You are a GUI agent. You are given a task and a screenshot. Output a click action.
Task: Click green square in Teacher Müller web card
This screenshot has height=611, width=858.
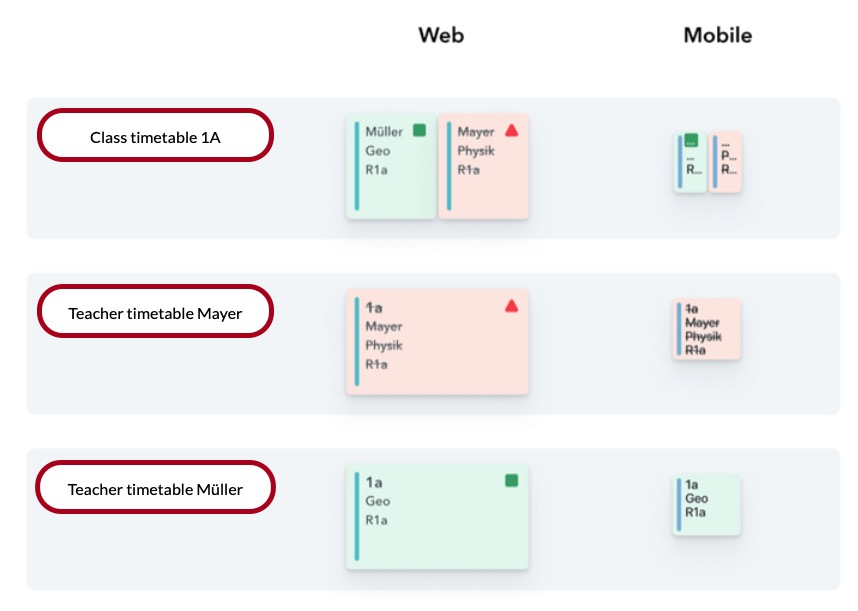pyautogui.click(x=512, y=481)
